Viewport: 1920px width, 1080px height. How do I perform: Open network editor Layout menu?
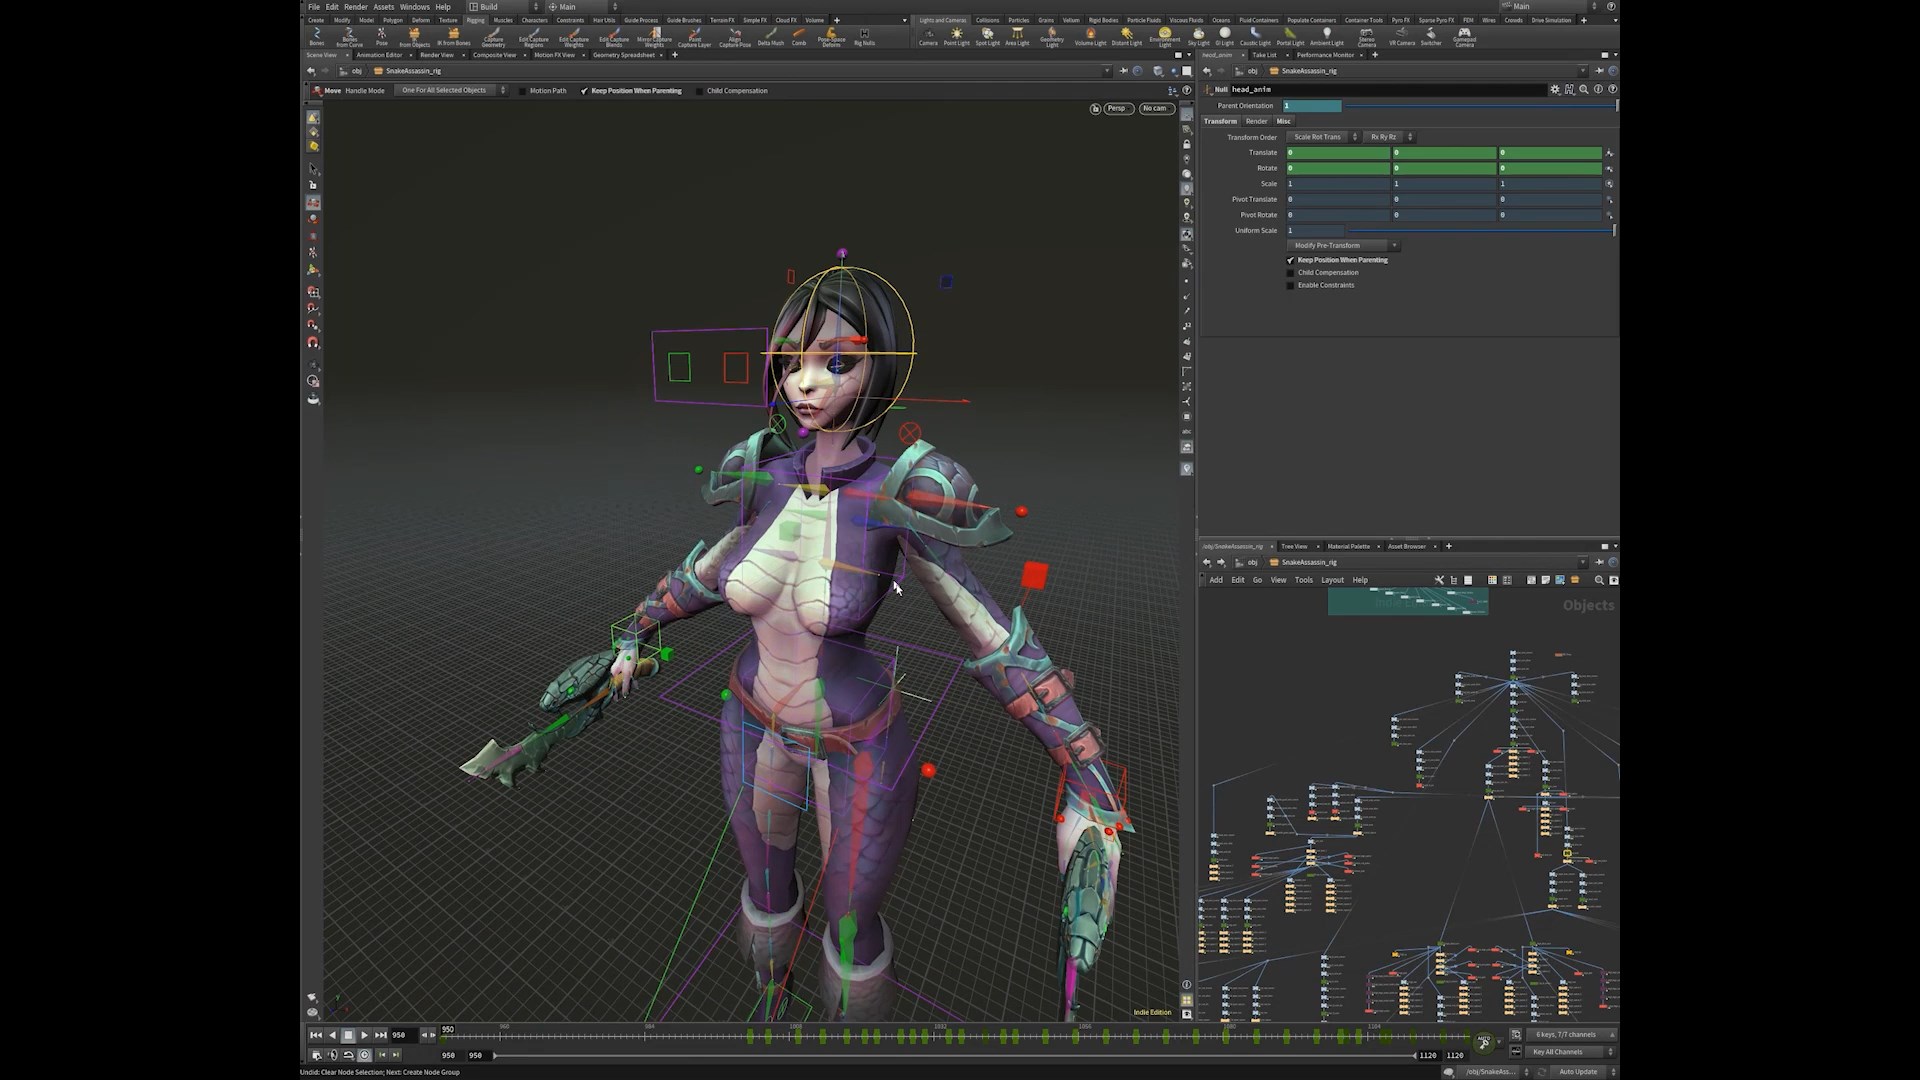pos(1332,580)
